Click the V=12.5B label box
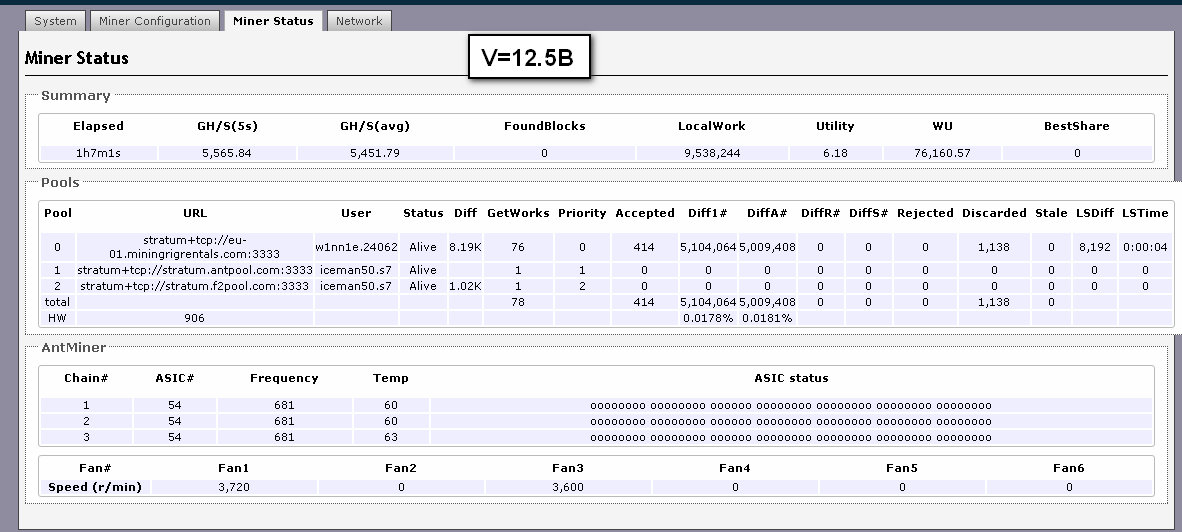Image resolution: width=1182 pixels, height=532 pixels. tap(528, 58)
